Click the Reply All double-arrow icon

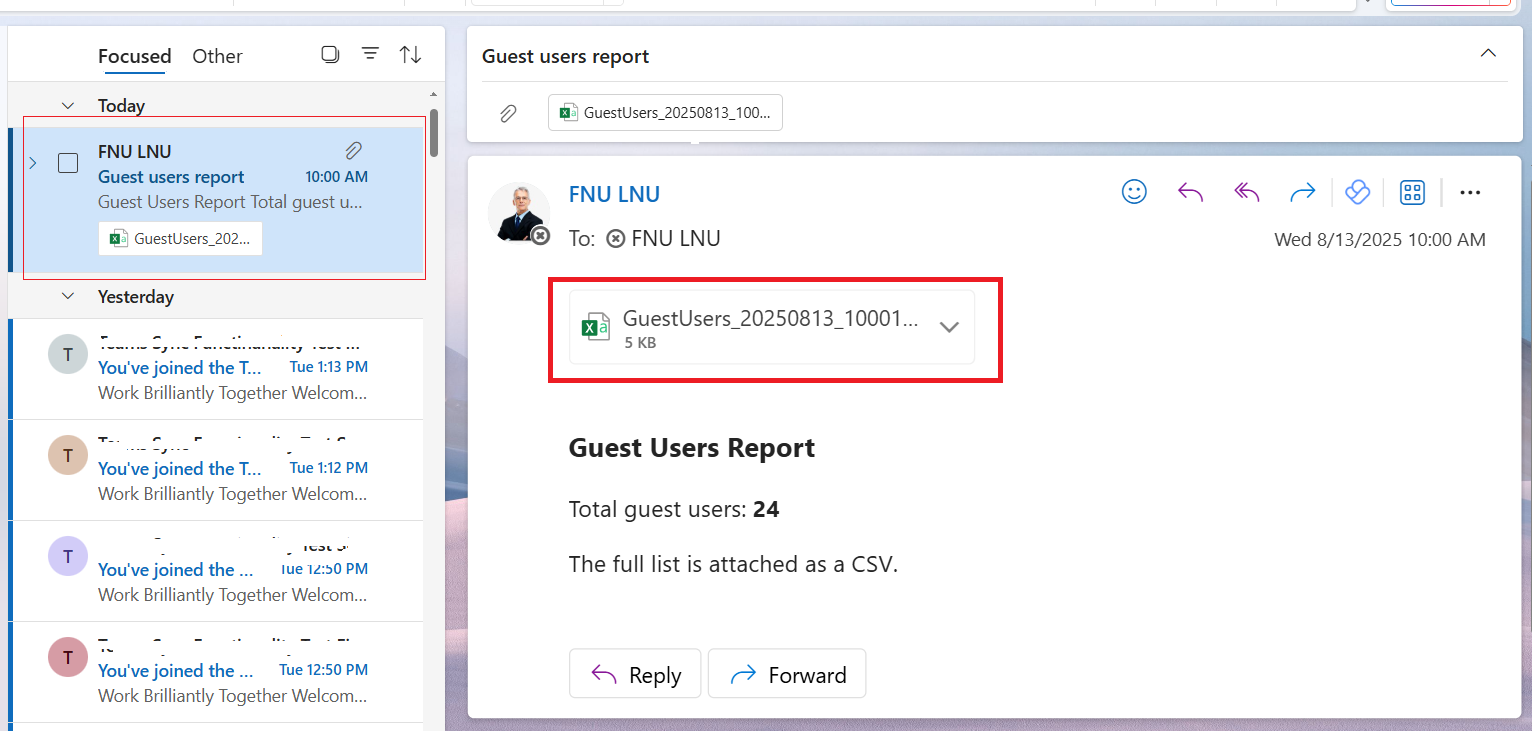1246,192
